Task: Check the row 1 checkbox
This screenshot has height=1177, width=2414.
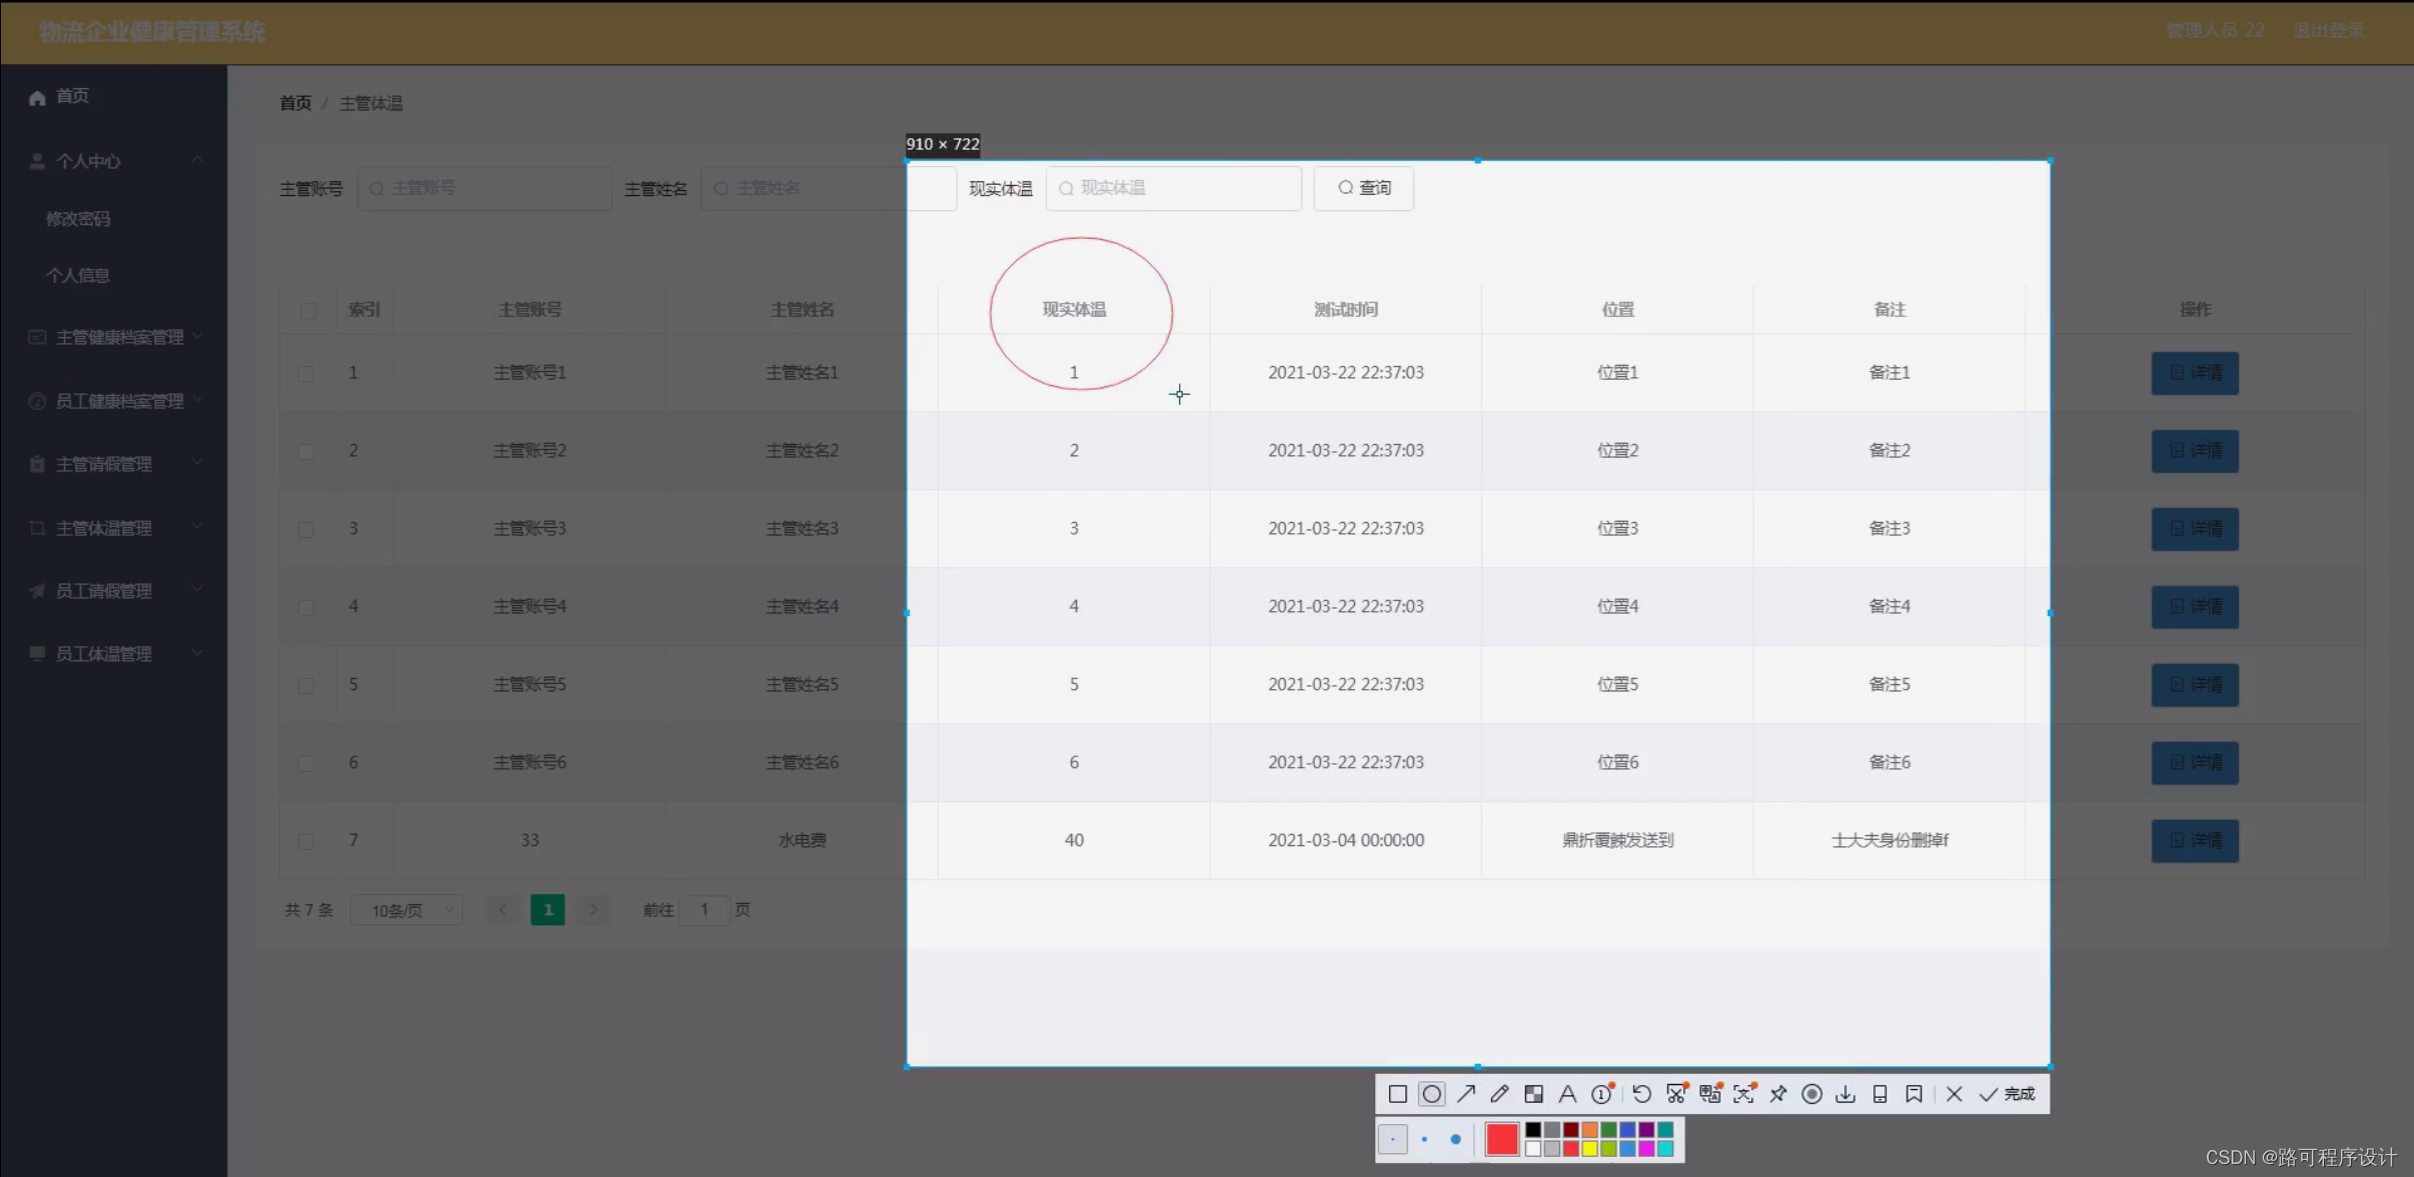Action: tap(306, 373)
